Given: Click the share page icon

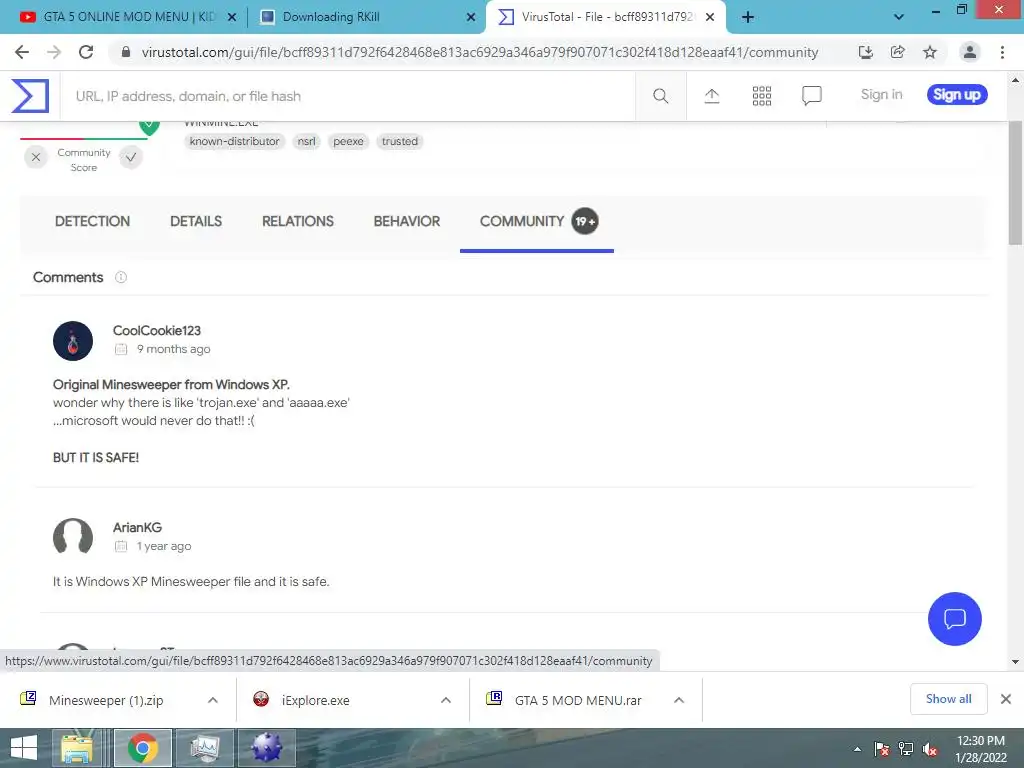Looking at the screenshot, I should [898, 52].
